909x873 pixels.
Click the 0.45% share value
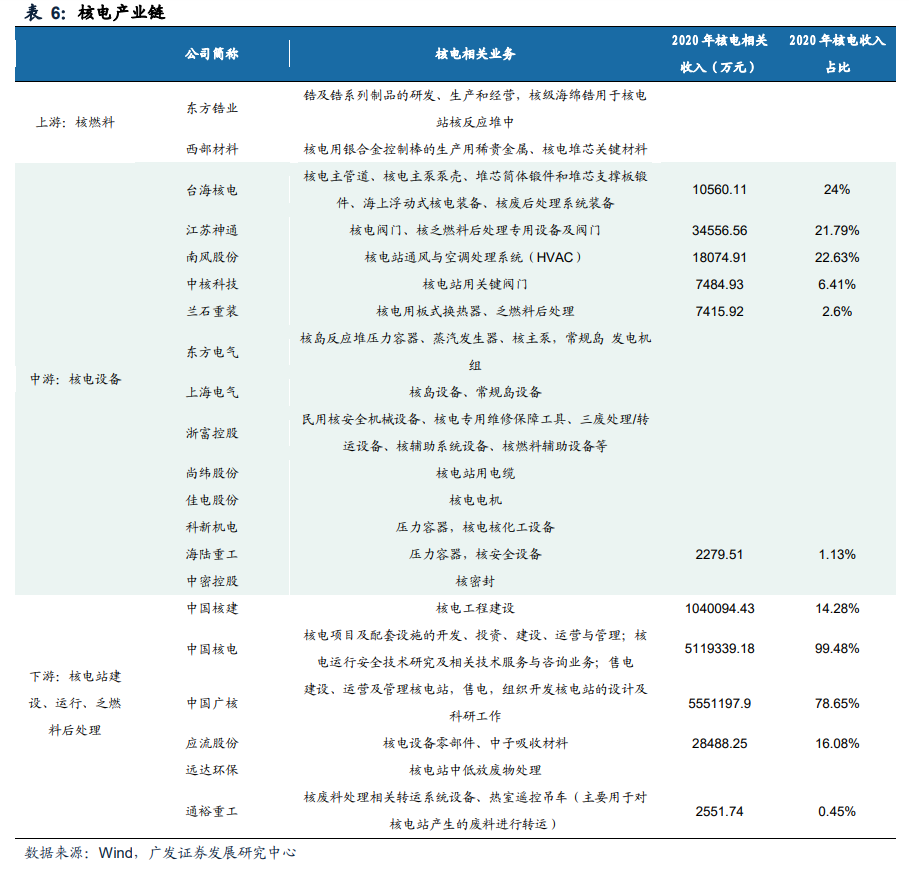click(837, 811)
